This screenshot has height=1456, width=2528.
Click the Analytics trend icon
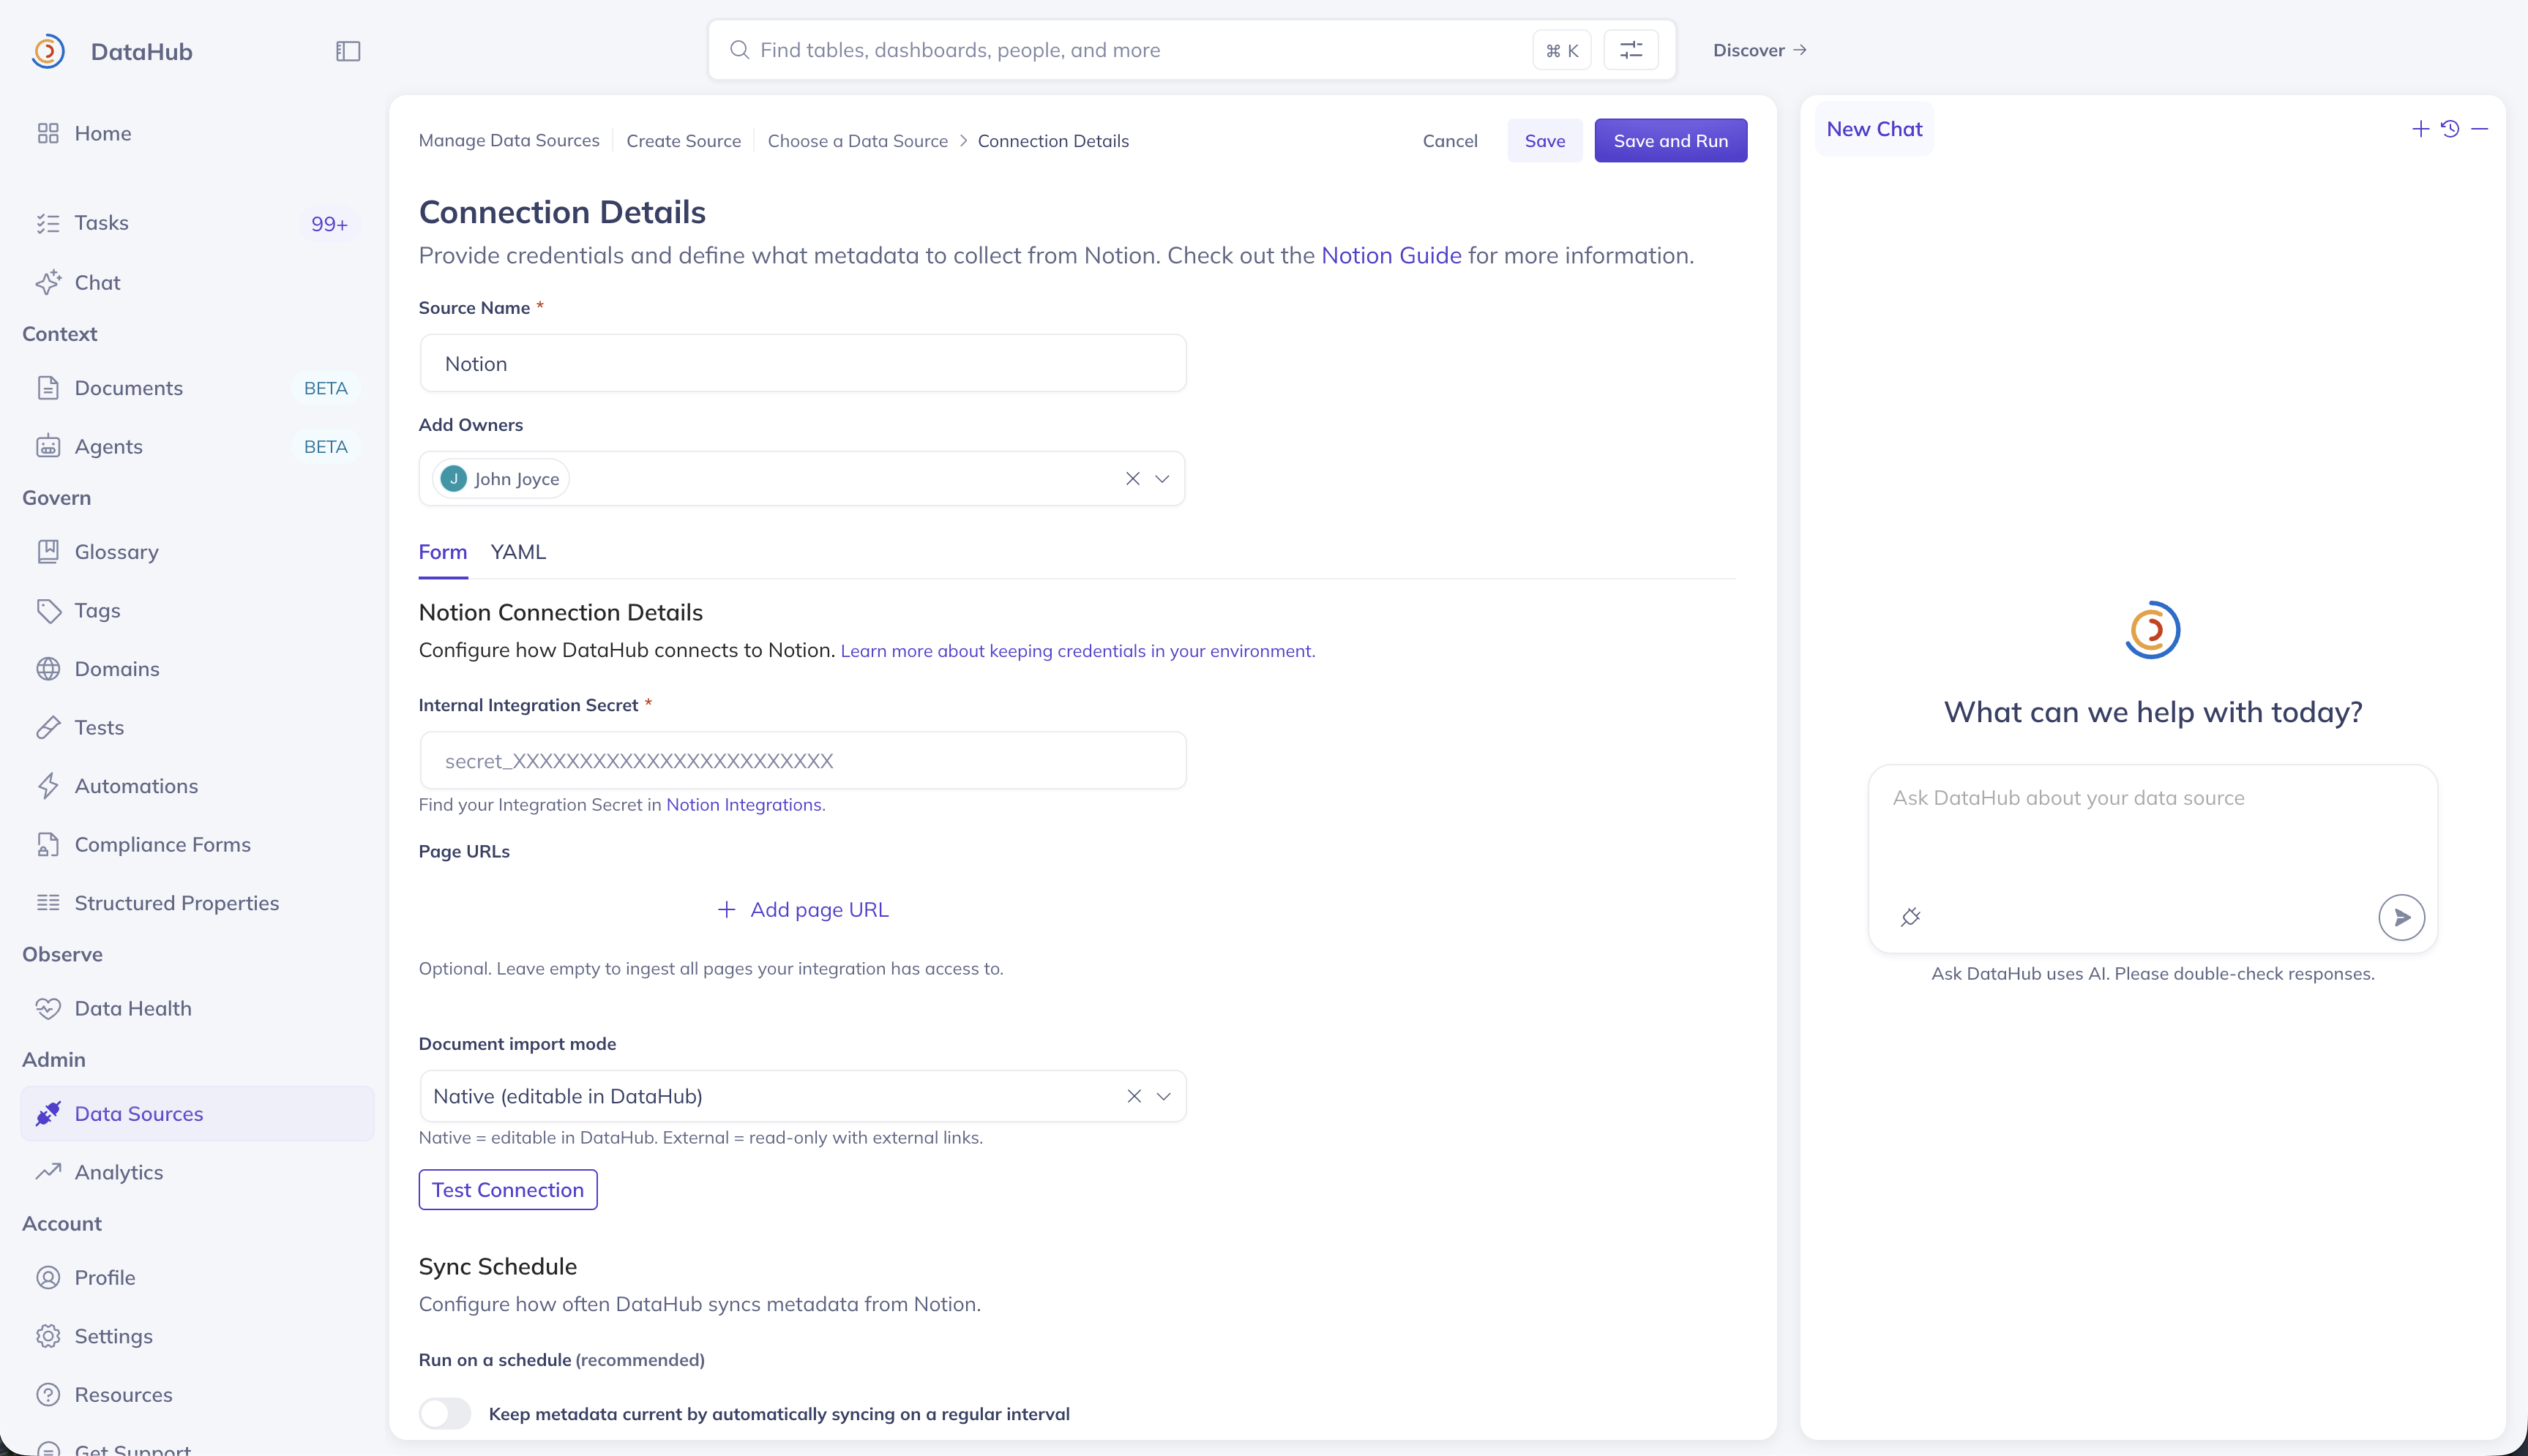[x=48, y=1172]
